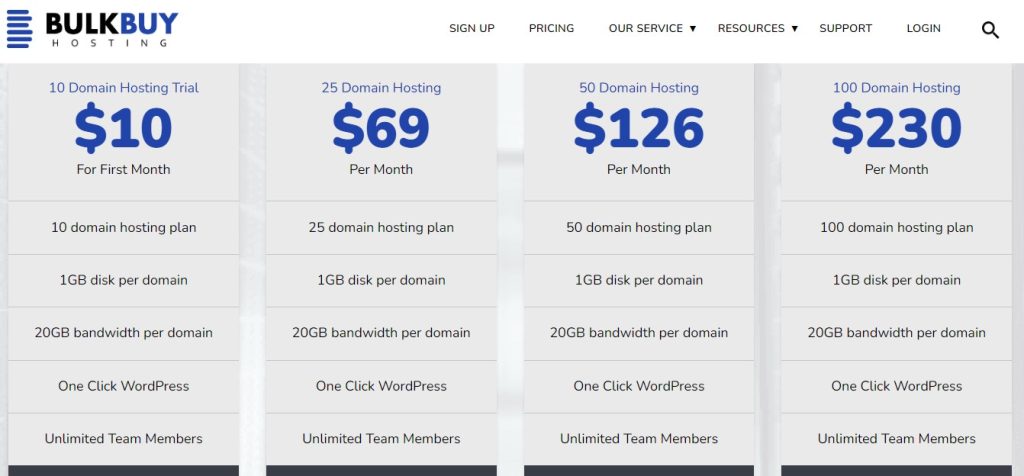Image resolution: width=1024 pixels, height=476 pixels.
Task: Select the 100 Domain Hosting plan title
Action: pyautogui.click(x=896, y=88)
